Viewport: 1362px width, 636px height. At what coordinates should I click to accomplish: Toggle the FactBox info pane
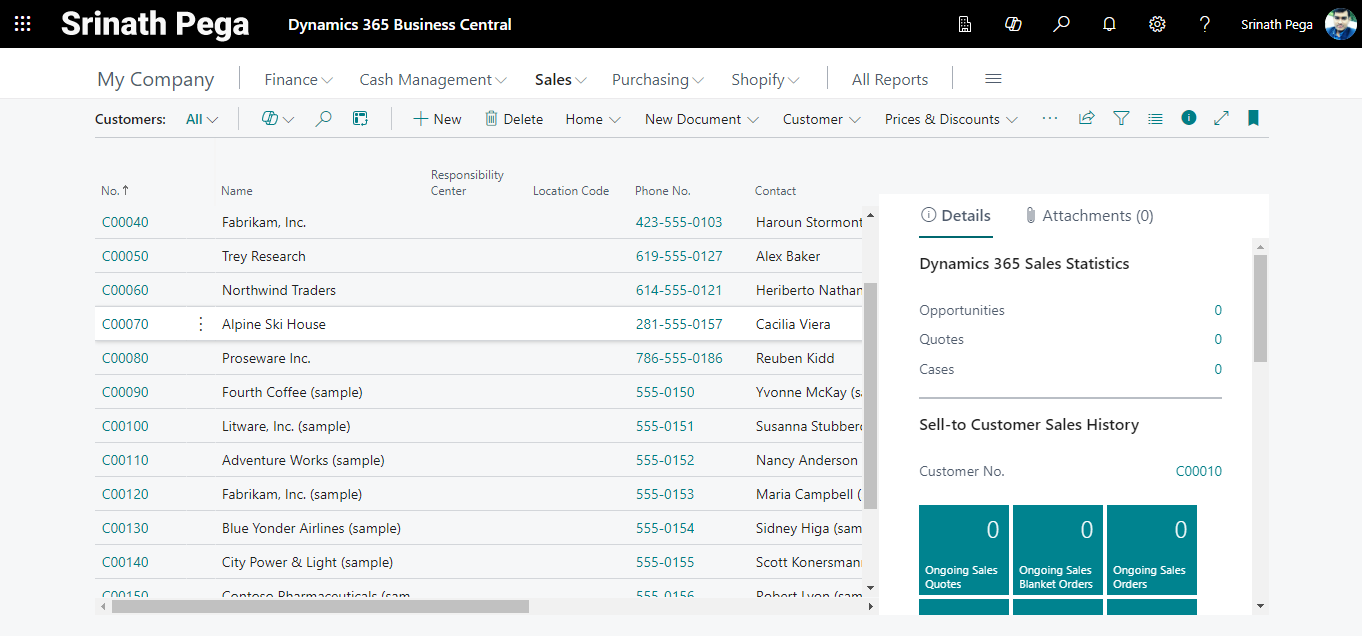[1188, 118]
